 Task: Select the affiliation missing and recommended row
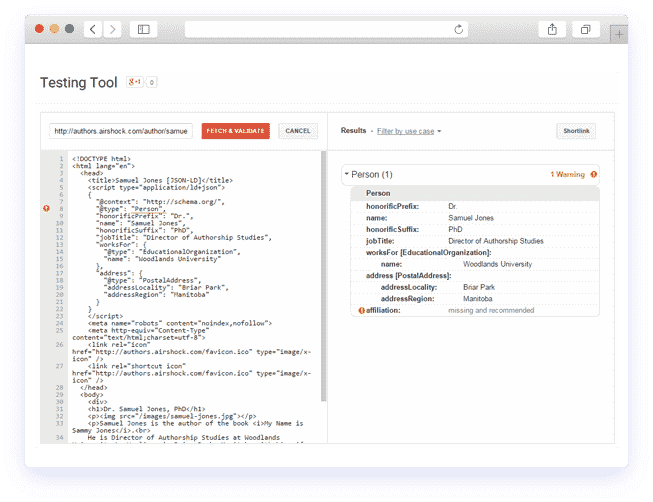[470, 311]
